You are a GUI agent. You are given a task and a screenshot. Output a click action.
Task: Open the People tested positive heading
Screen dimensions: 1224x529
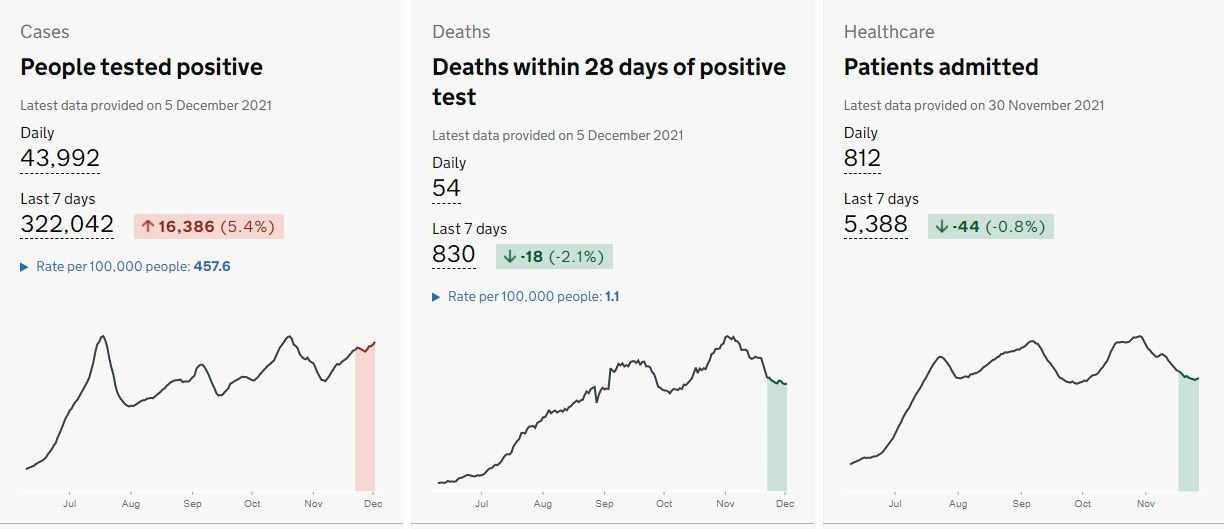click(141, 68)
